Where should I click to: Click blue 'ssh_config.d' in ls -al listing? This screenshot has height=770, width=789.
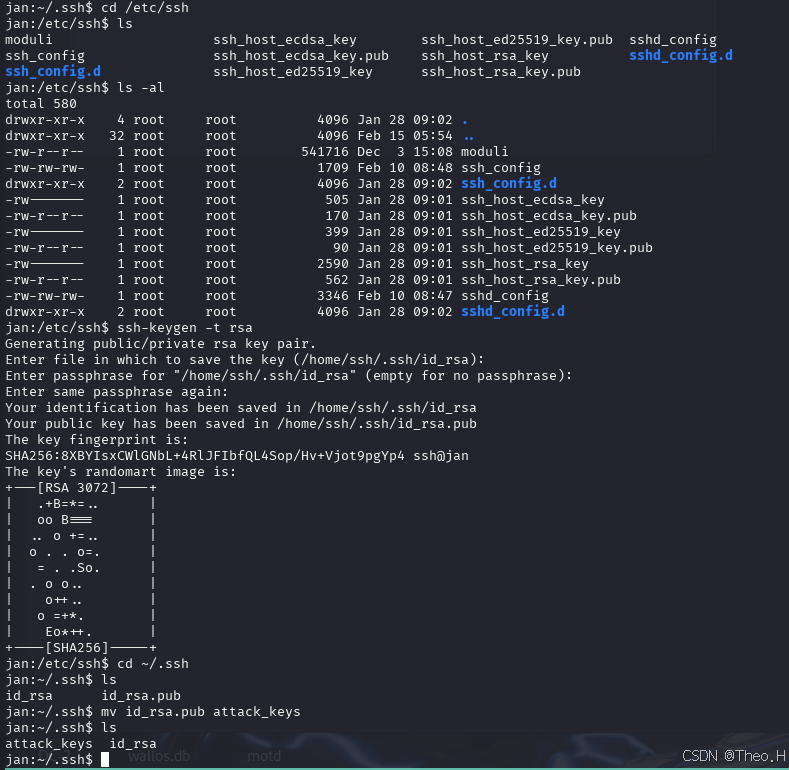509,184
